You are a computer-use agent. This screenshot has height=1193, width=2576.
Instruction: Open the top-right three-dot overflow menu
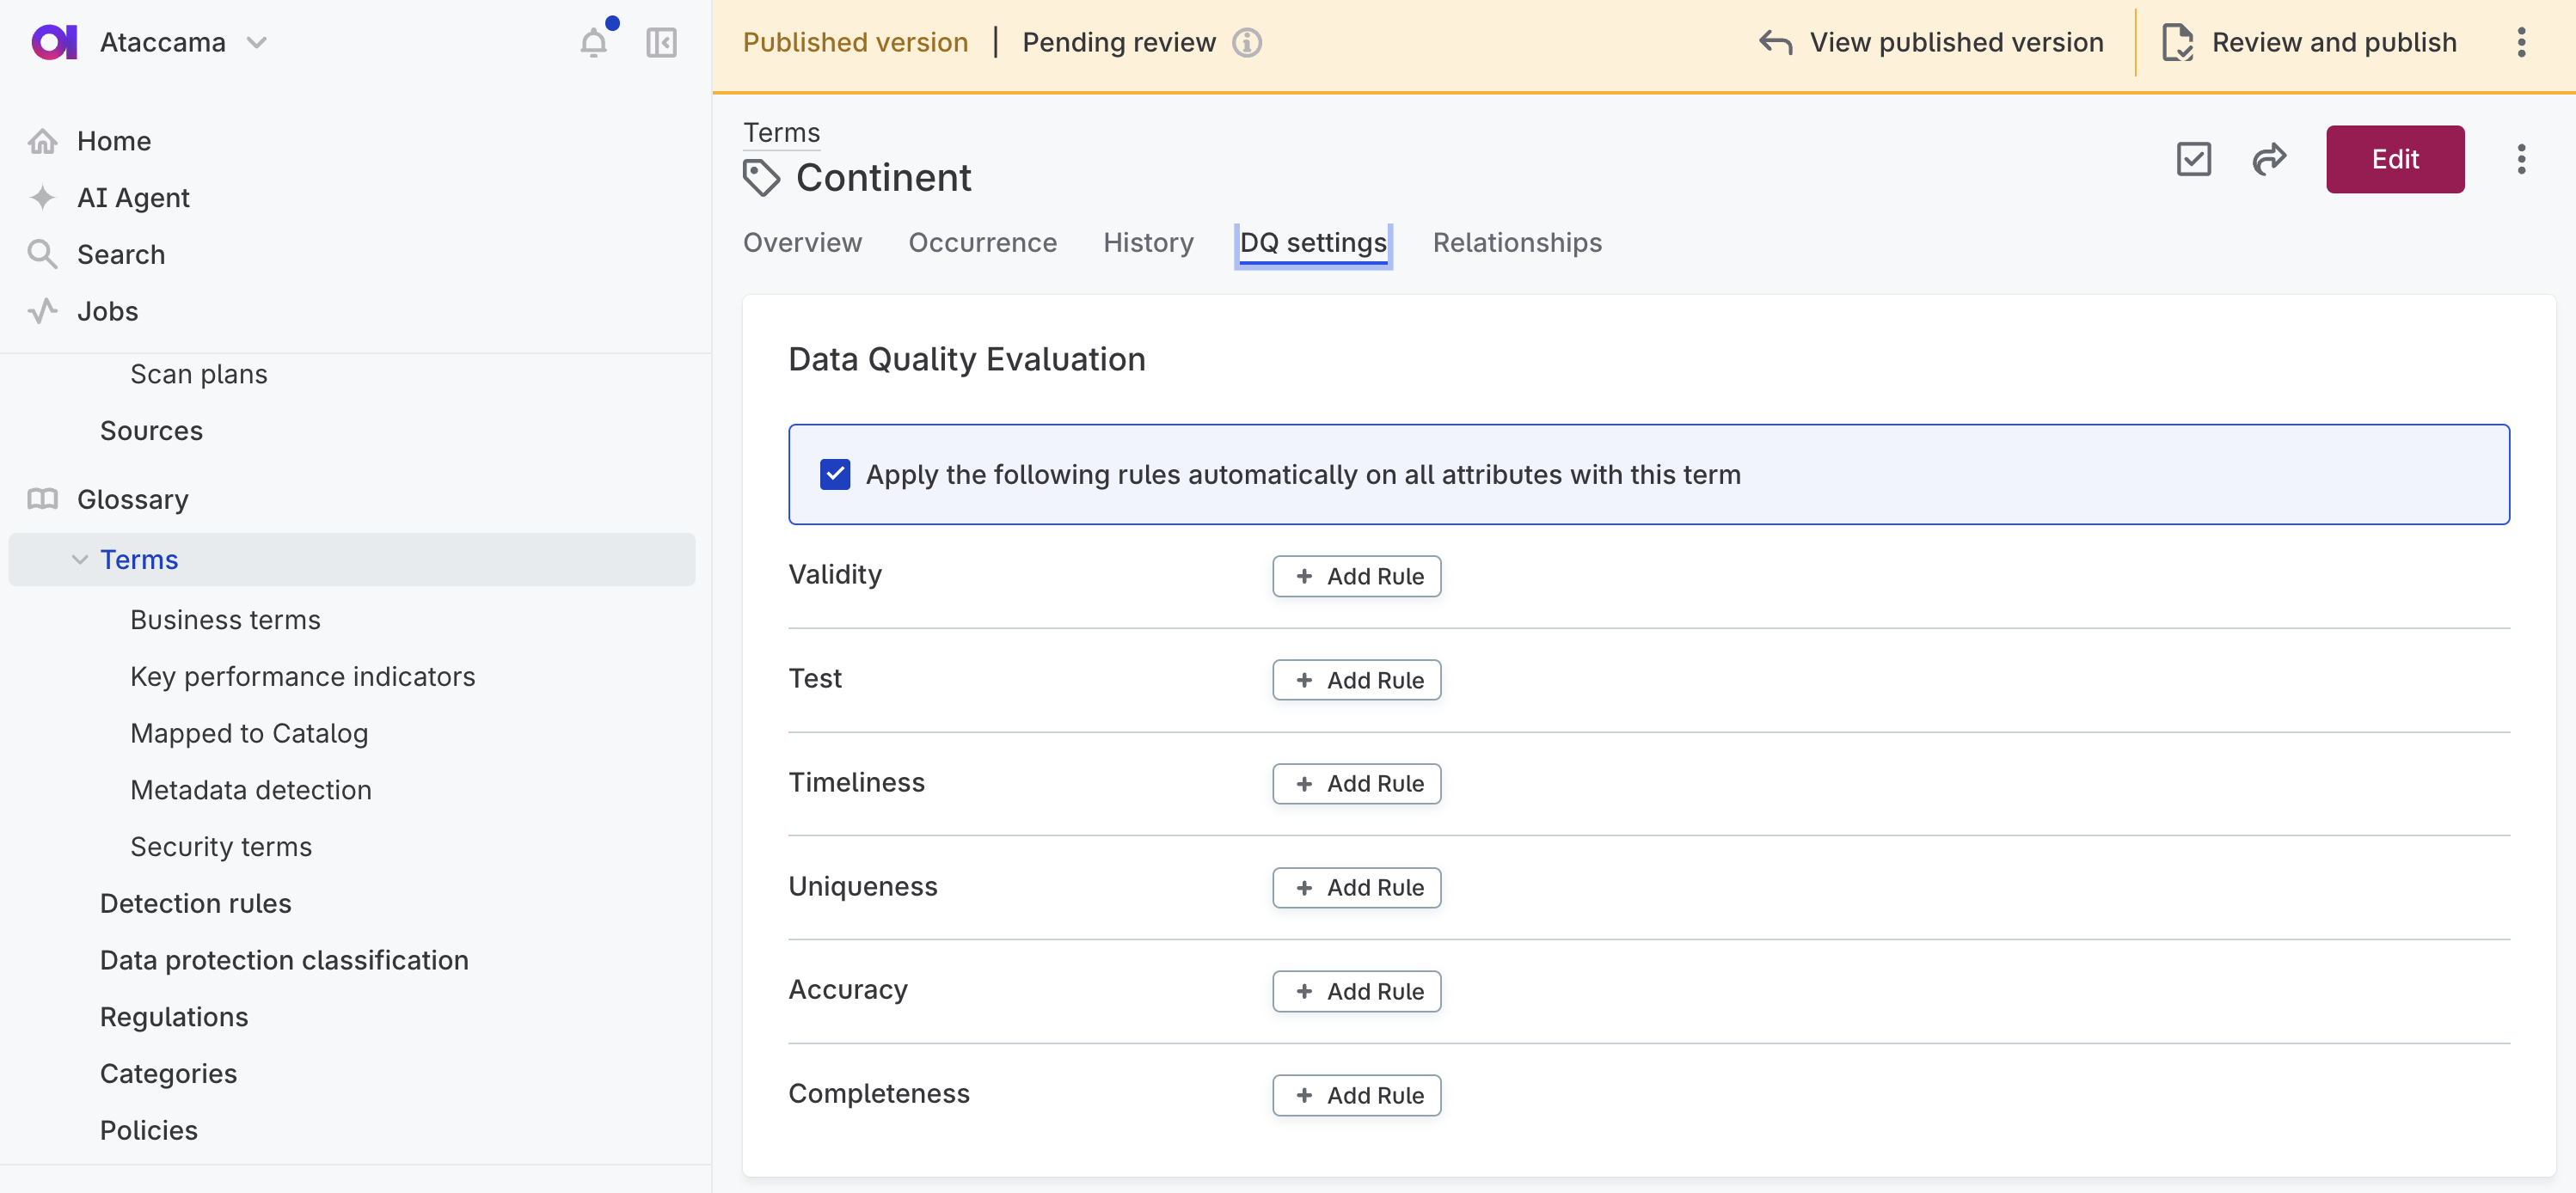click(2522, 42)
